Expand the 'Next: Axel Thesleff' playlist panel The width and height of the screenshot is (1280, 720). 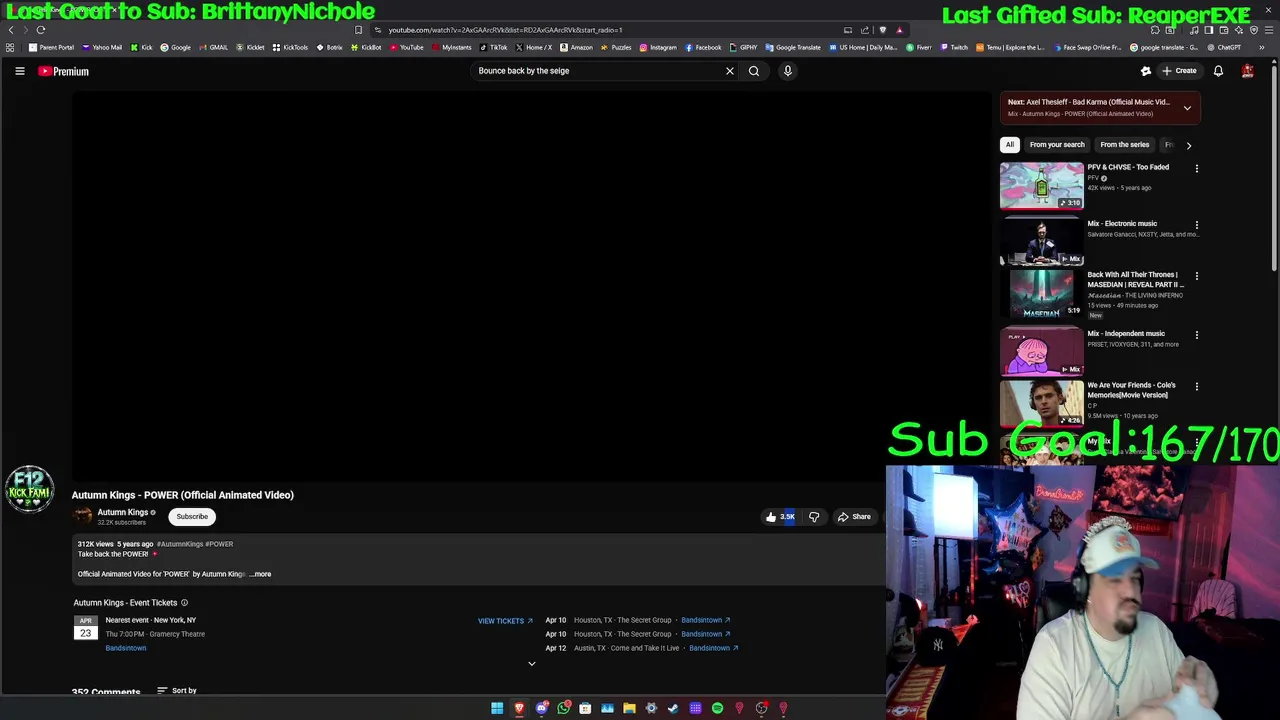click(1187, 108)
